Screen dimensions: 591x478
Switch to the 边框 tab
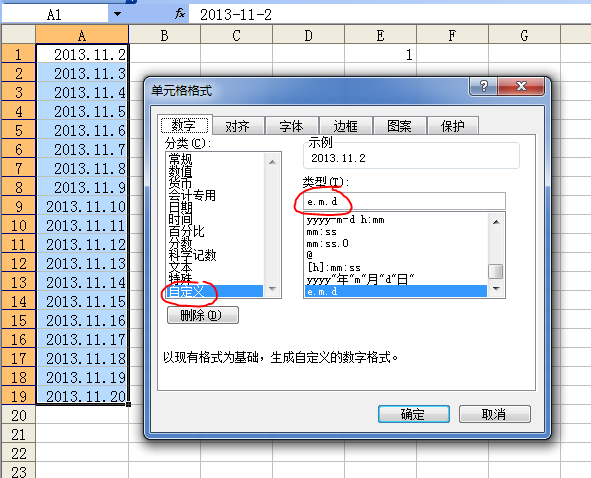(345, 126)
